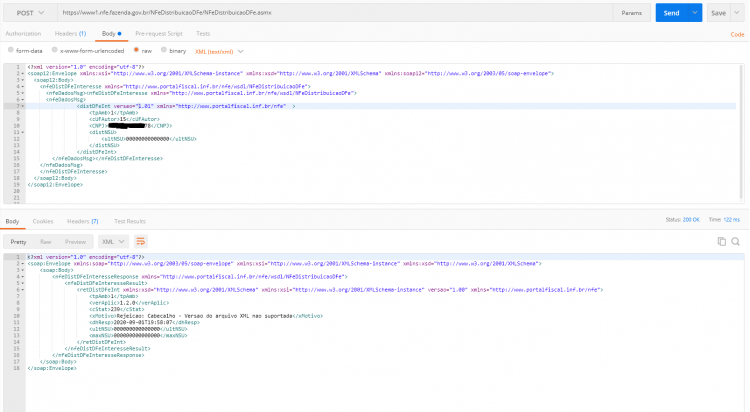The width and height of the screenshot is (750, 412).
Task: Send the request with the Send button
Action: coord(672,13)
